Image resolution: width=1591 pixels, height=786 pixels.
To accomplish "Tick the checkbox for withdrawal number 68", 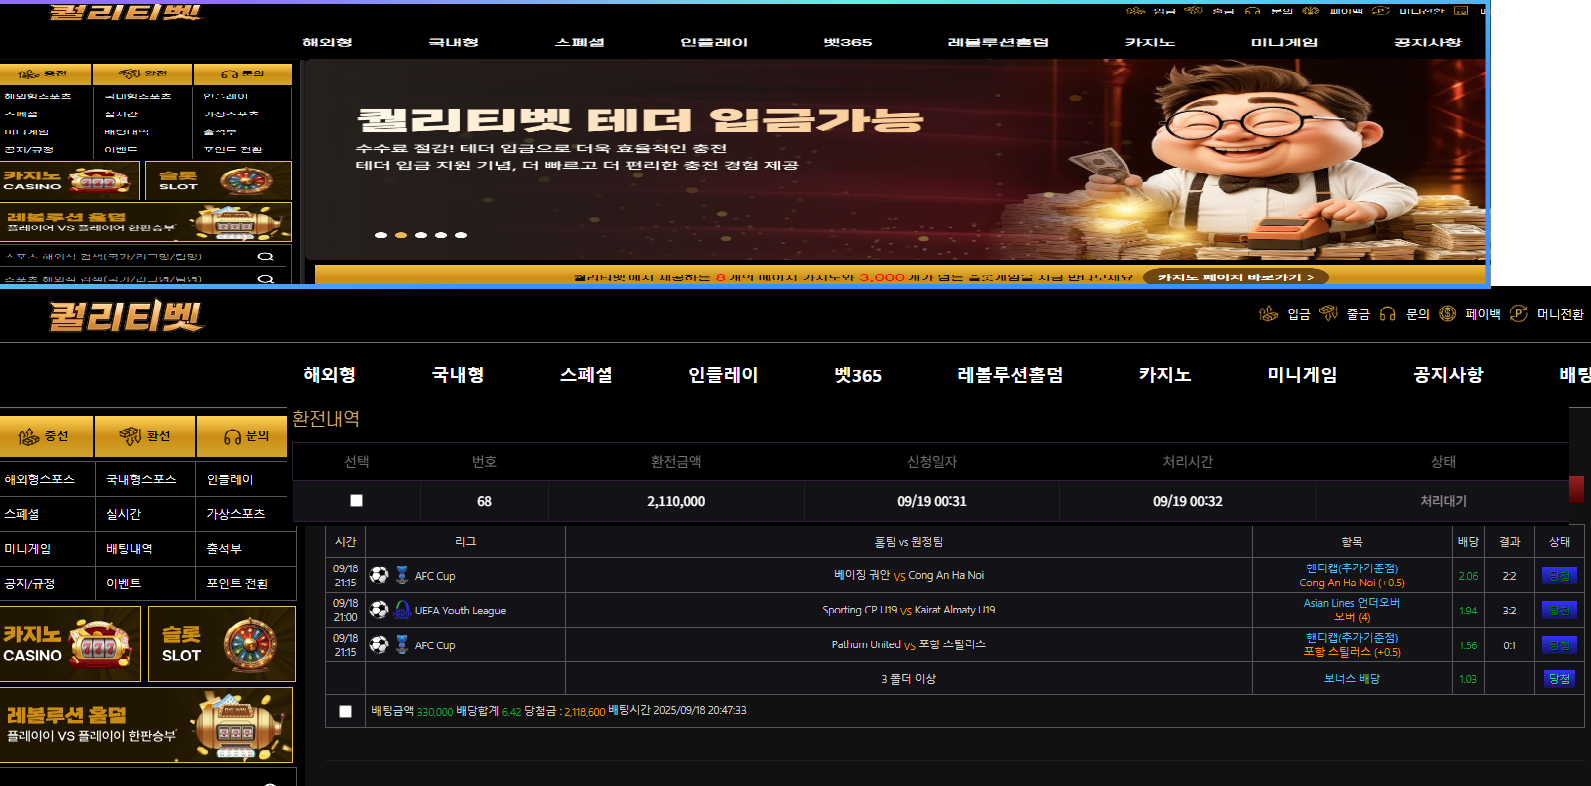I will (x=356, y=501).
